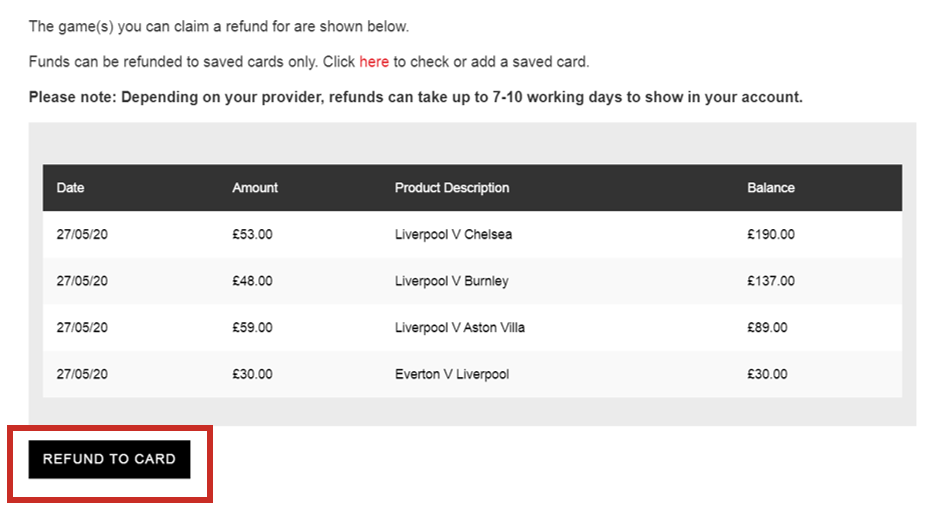Click the £59.00 amount cell
Image resolution: width=929 pixels, height=509 pixels.
252,328
